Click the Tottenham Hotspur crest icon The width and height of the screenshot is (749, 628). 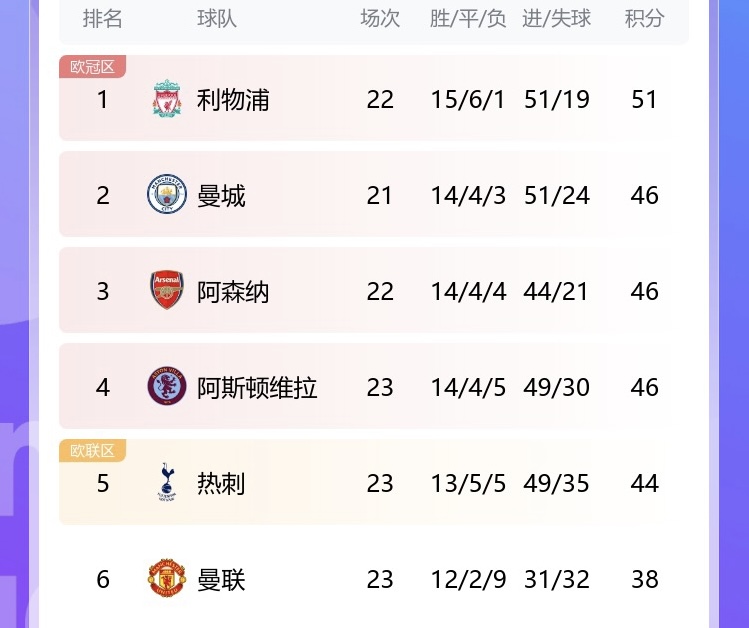point(167,483)
